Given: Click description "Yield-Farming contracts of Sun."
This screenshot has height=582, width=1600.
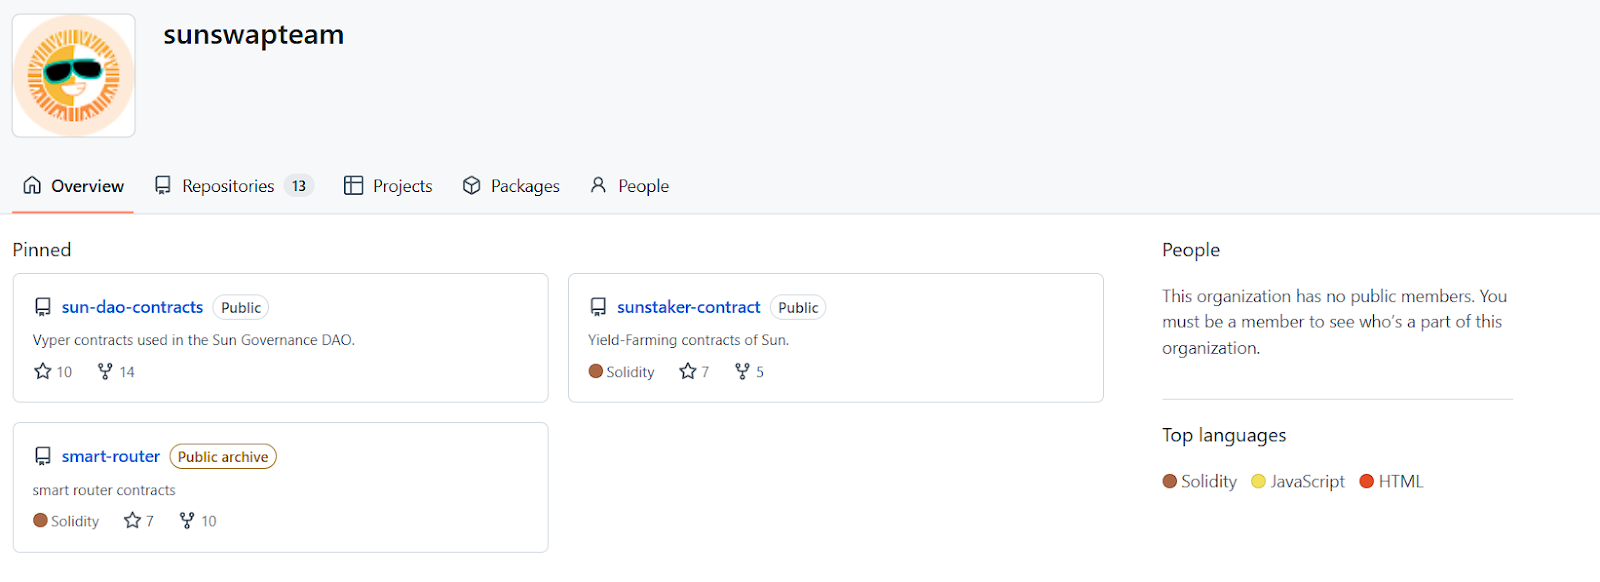Looking at the screenshot, I should [689, 340].
